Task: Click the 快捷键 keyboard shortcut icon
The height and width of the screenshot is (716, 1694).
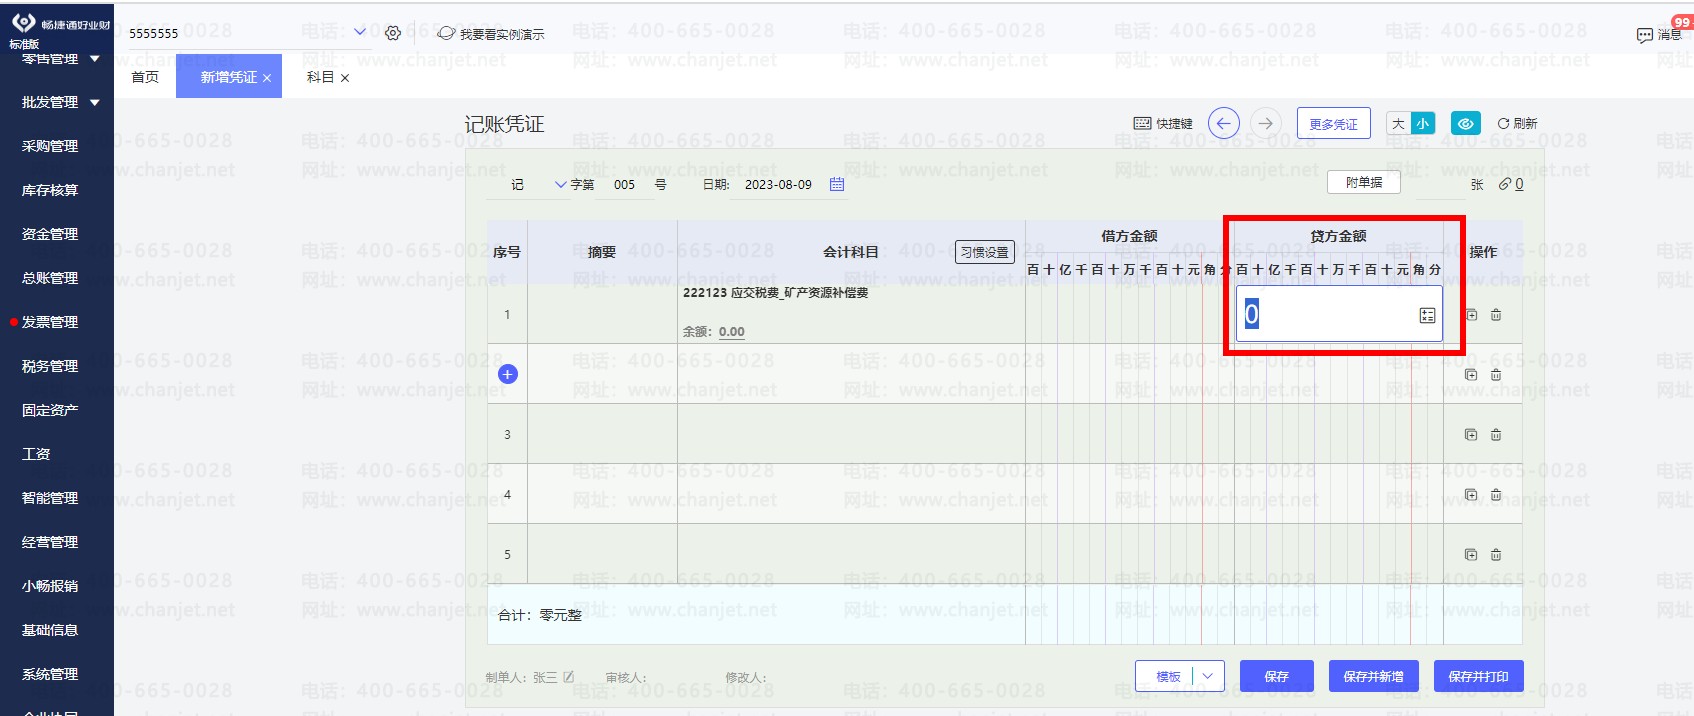Action: coord(1142,123)
